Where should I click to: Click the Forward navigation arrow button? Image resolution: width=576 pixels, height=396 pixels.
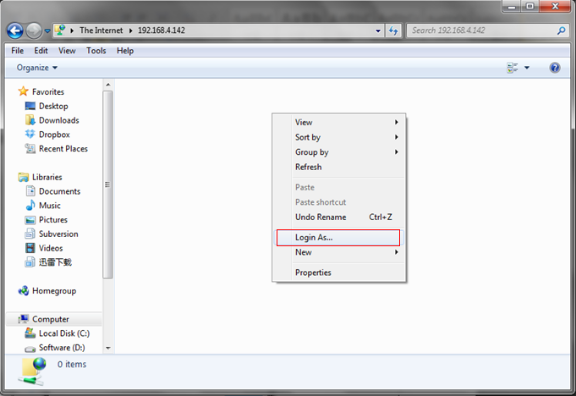[34, 30]
